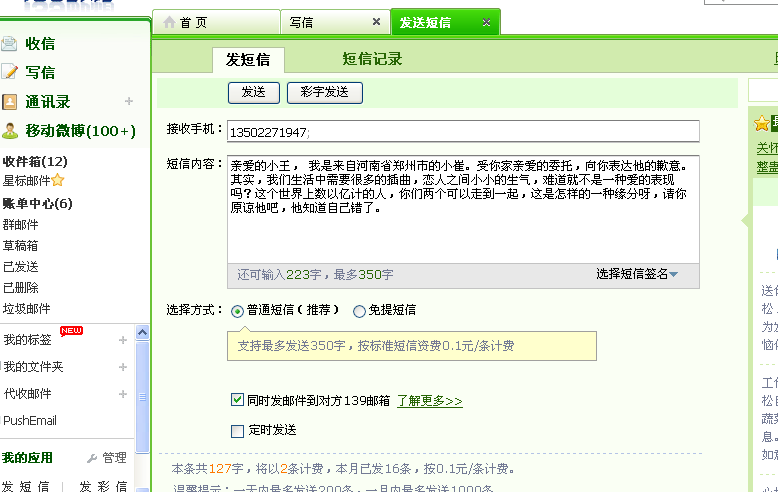This screenshot has width=778, height=492.
Task: Close the 写信 tab
Action: pos(376,22)
